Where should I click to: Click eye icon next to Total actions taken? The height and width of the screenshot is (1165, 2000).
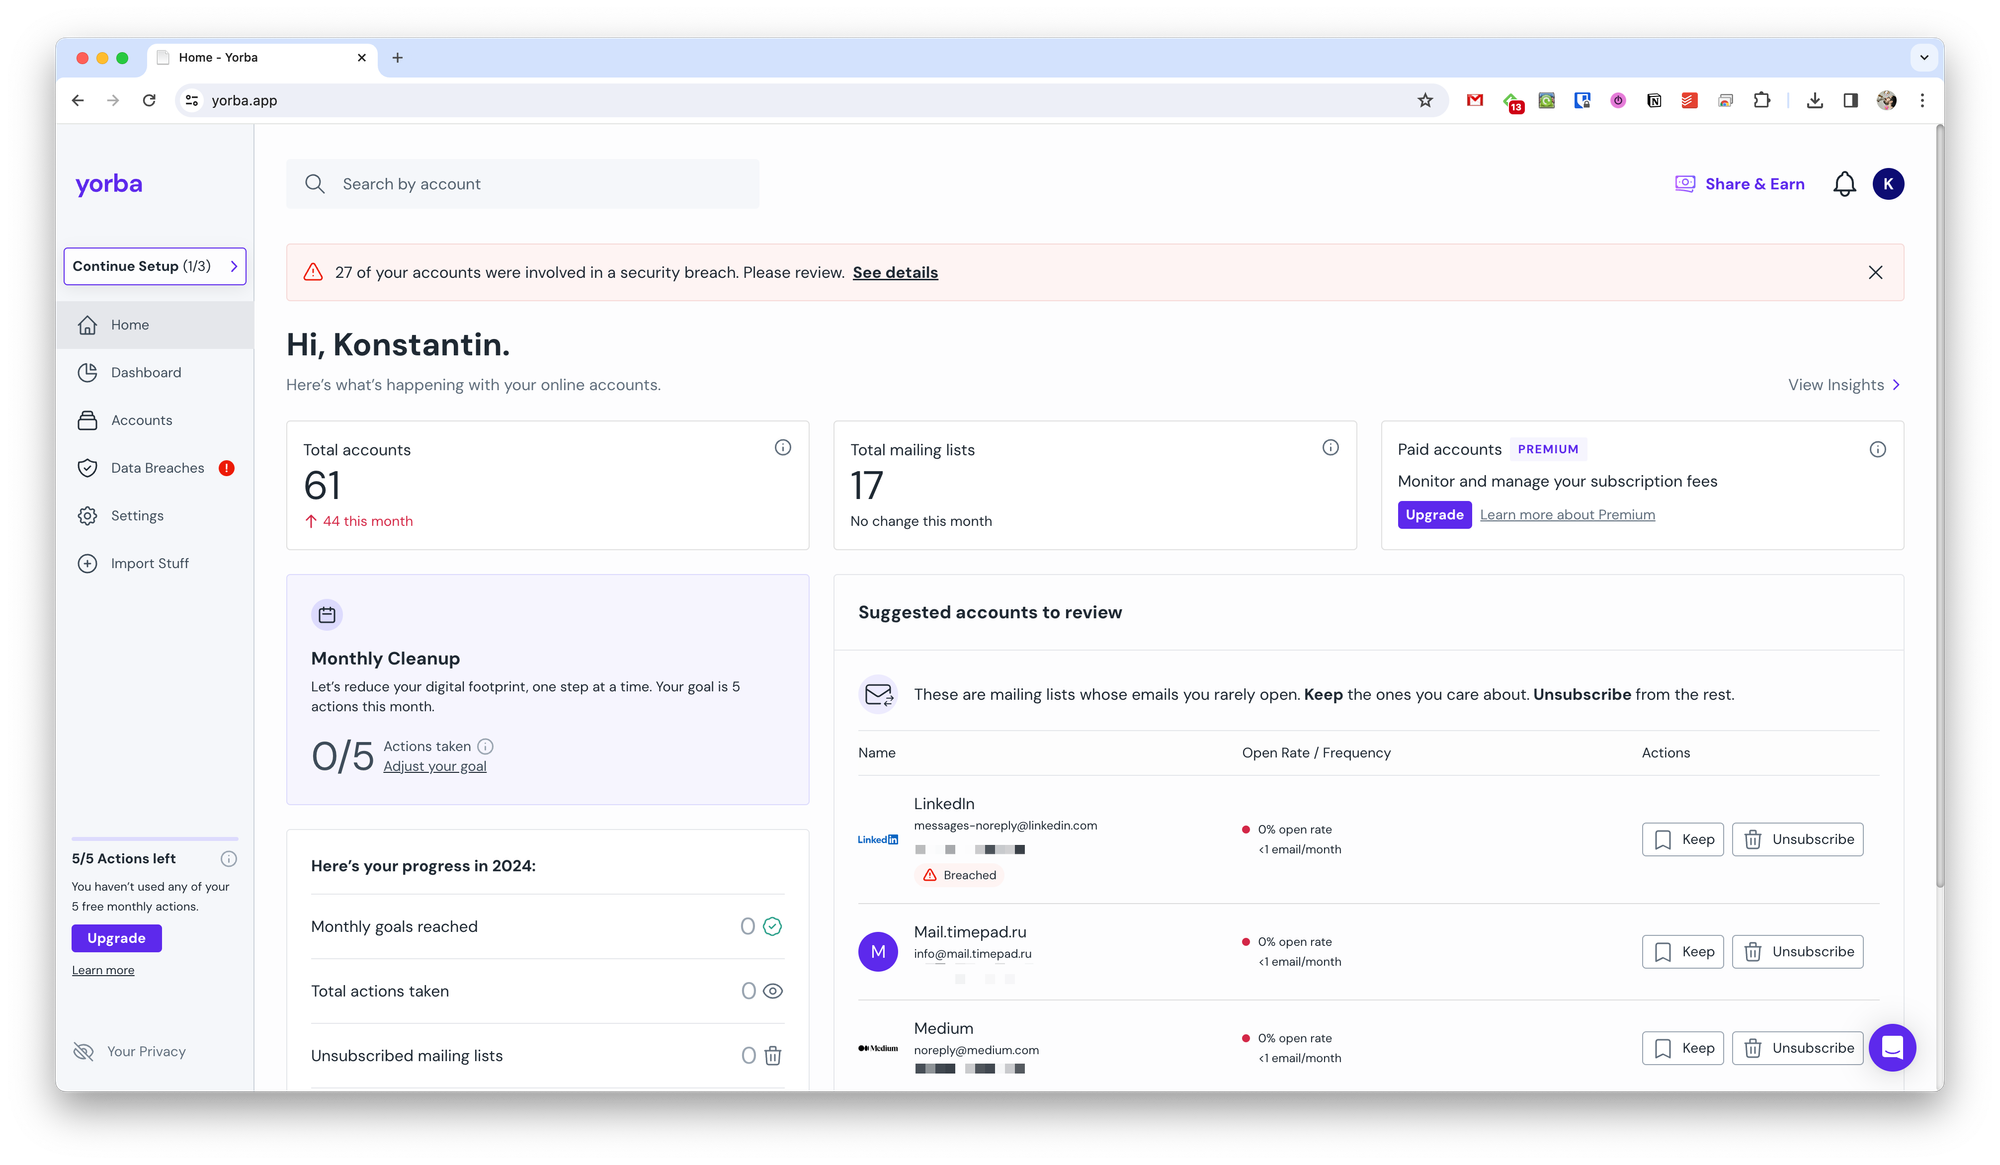(772, 991)
